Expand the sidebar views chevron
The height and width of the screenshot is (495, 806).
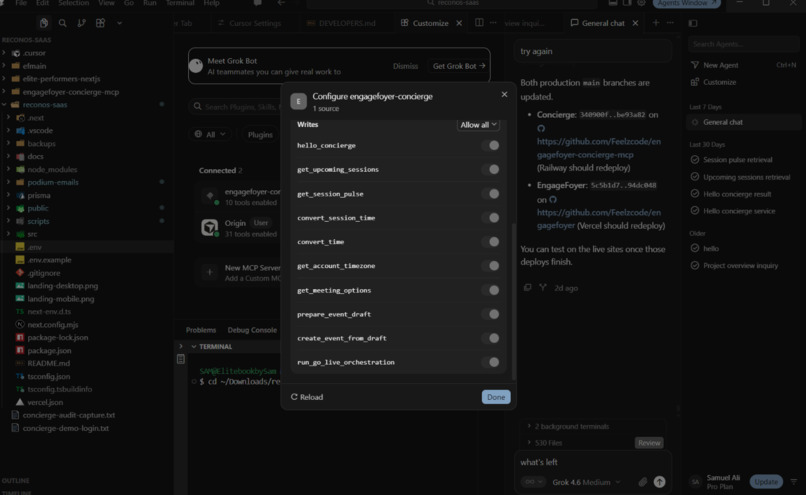point(119,23)
